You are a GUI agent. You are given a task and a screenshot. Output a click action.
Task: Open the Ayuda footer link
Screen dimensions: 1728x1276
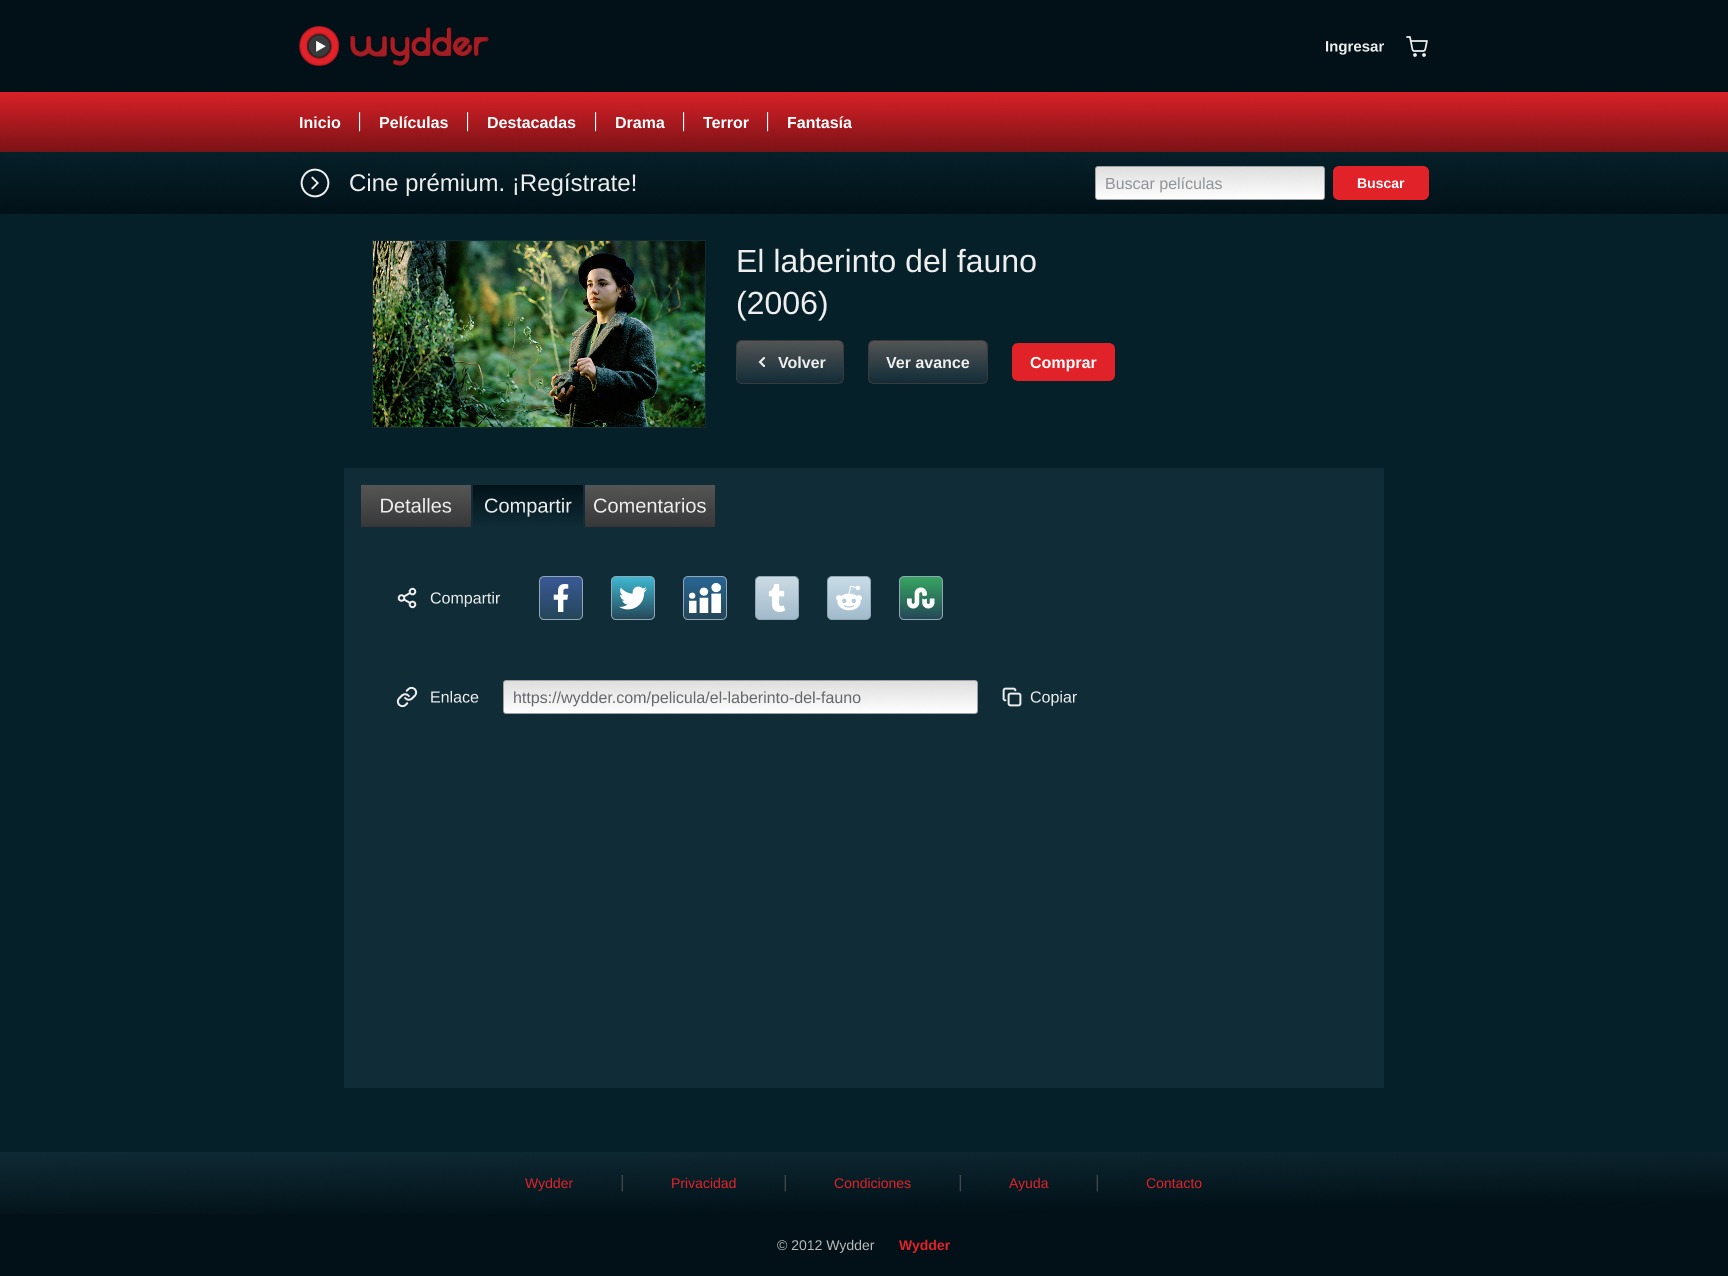tap(1029, 1183)
